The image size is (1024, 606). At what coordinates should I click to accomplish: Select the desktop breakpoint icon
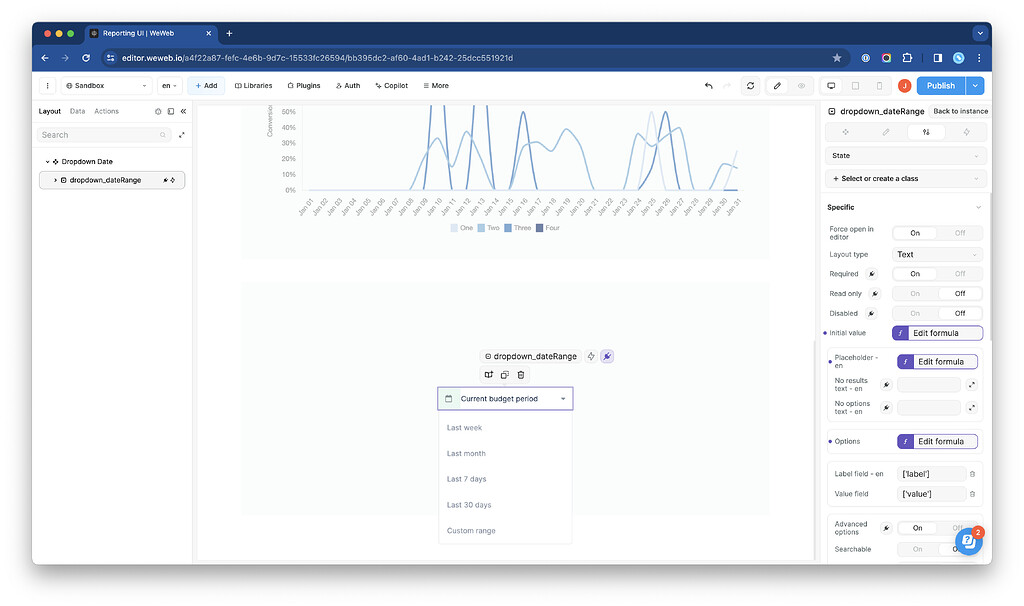(x=831, y=86)
